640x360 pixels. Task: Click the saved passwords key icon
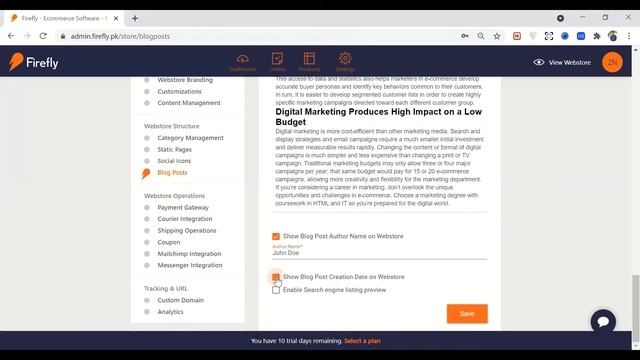(465, 36)
